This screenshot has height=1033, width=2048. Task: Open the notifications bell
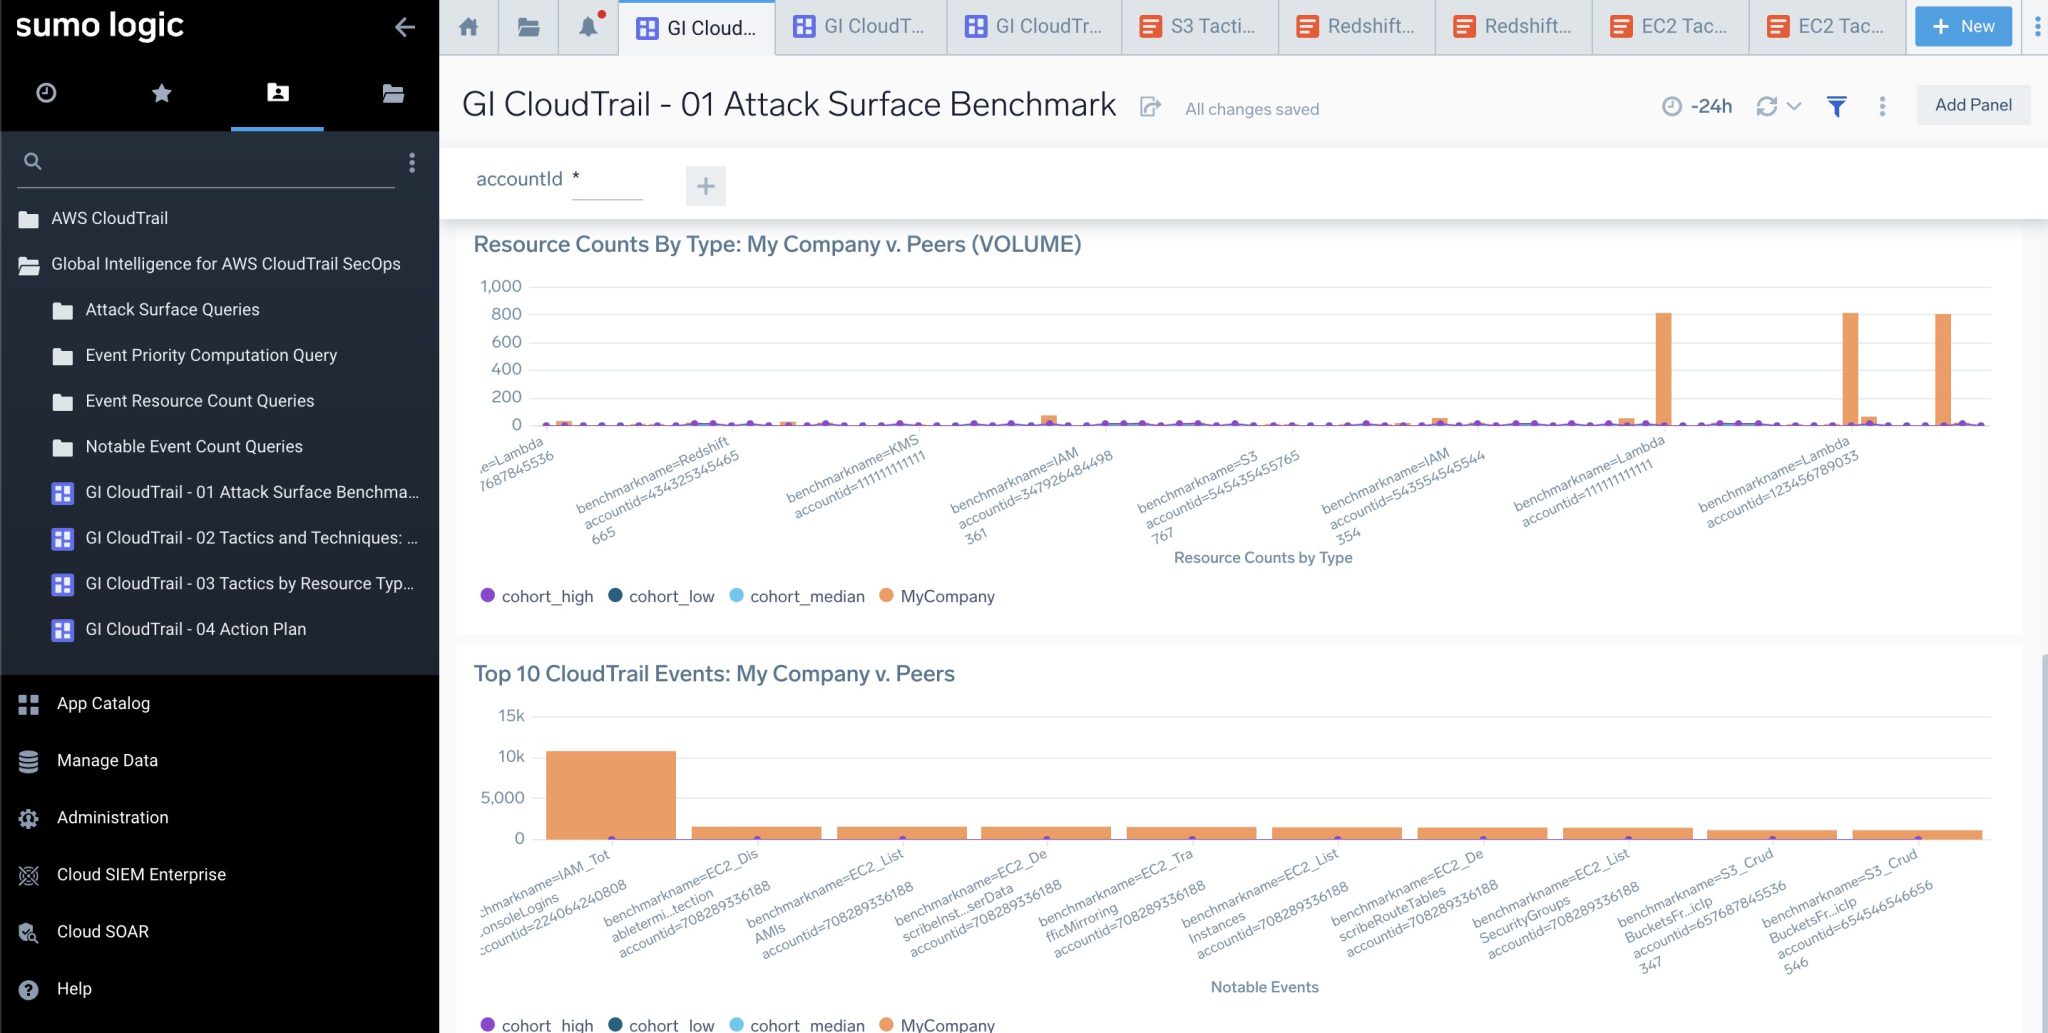tap(587, 27)
